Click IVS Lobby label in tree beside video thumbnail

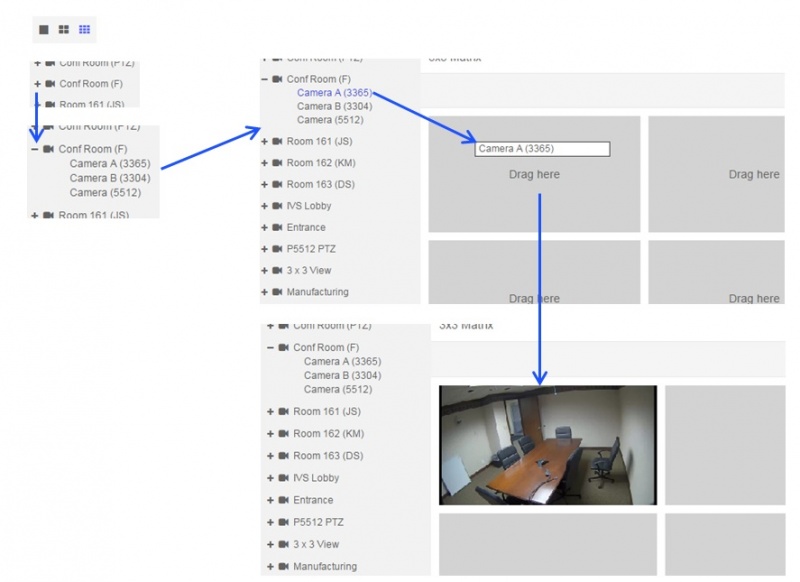tap(316, 478)
